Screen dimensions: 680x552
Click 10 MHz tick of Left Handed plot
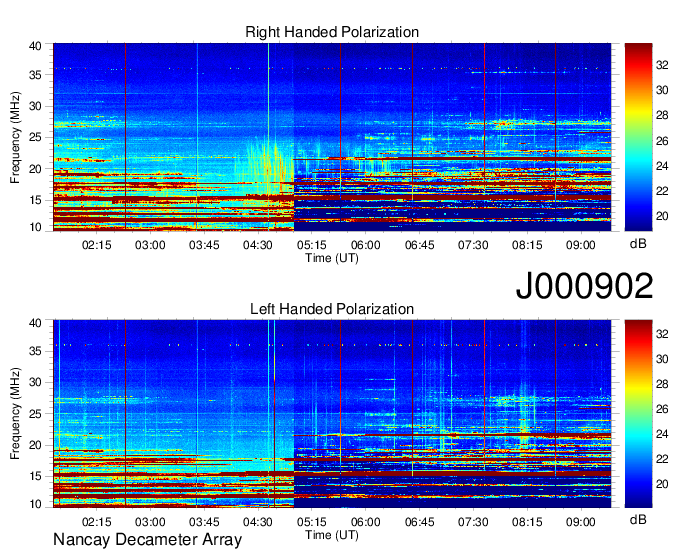point(35,504)
